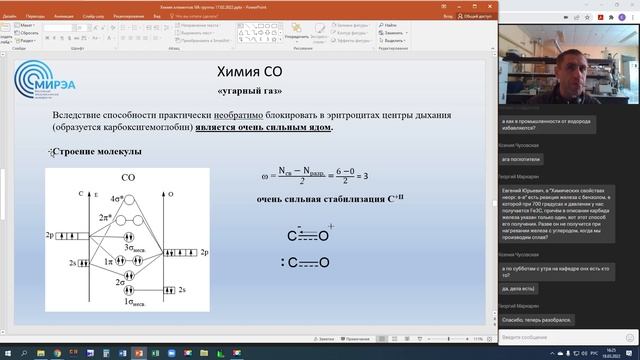
Task: Toggle bold formatting in Font group
Action: pyautogui.click(x=47, y=38)
